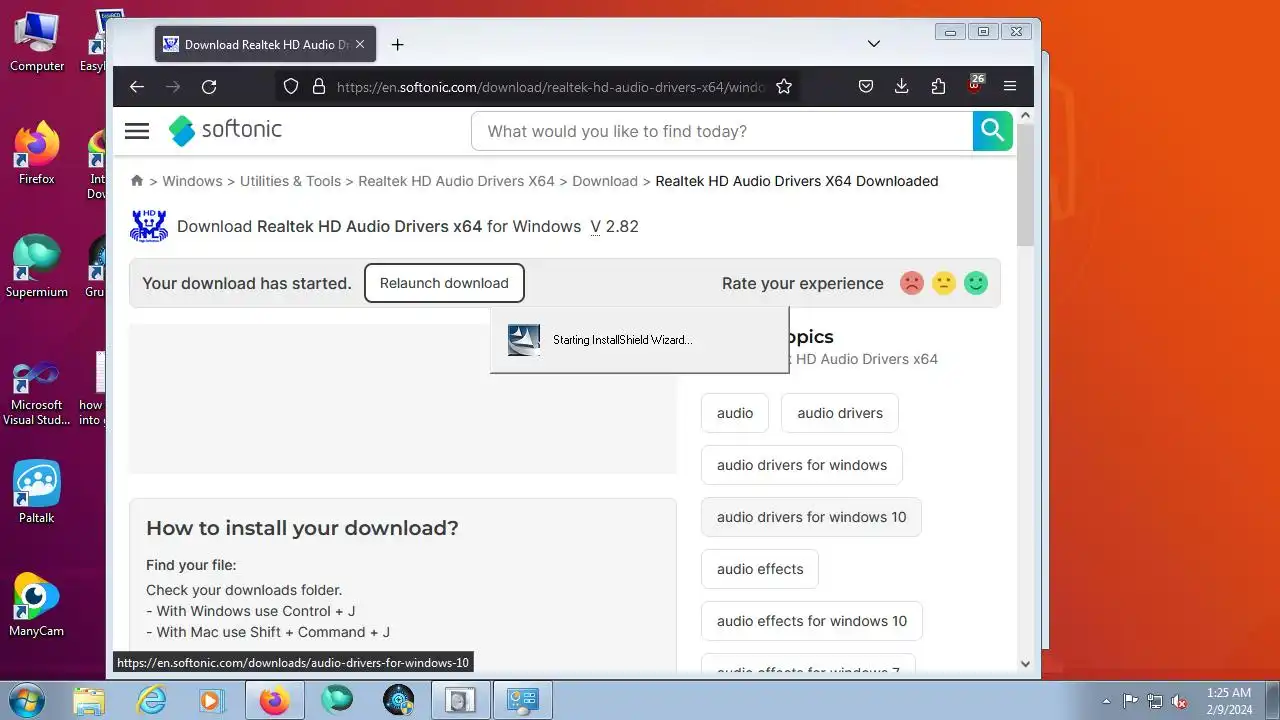The height and width of the screenshot is (720, 1280).
Task: Rate experience with the red sad face
Action: [911, 283]
